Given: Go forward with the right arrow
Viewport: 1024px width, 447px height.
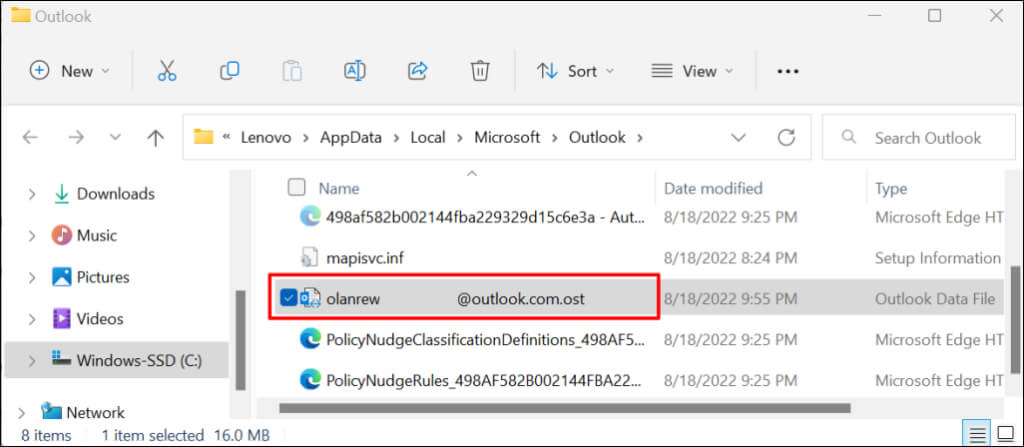Looking at the screenshot, I should coord(76,137).
